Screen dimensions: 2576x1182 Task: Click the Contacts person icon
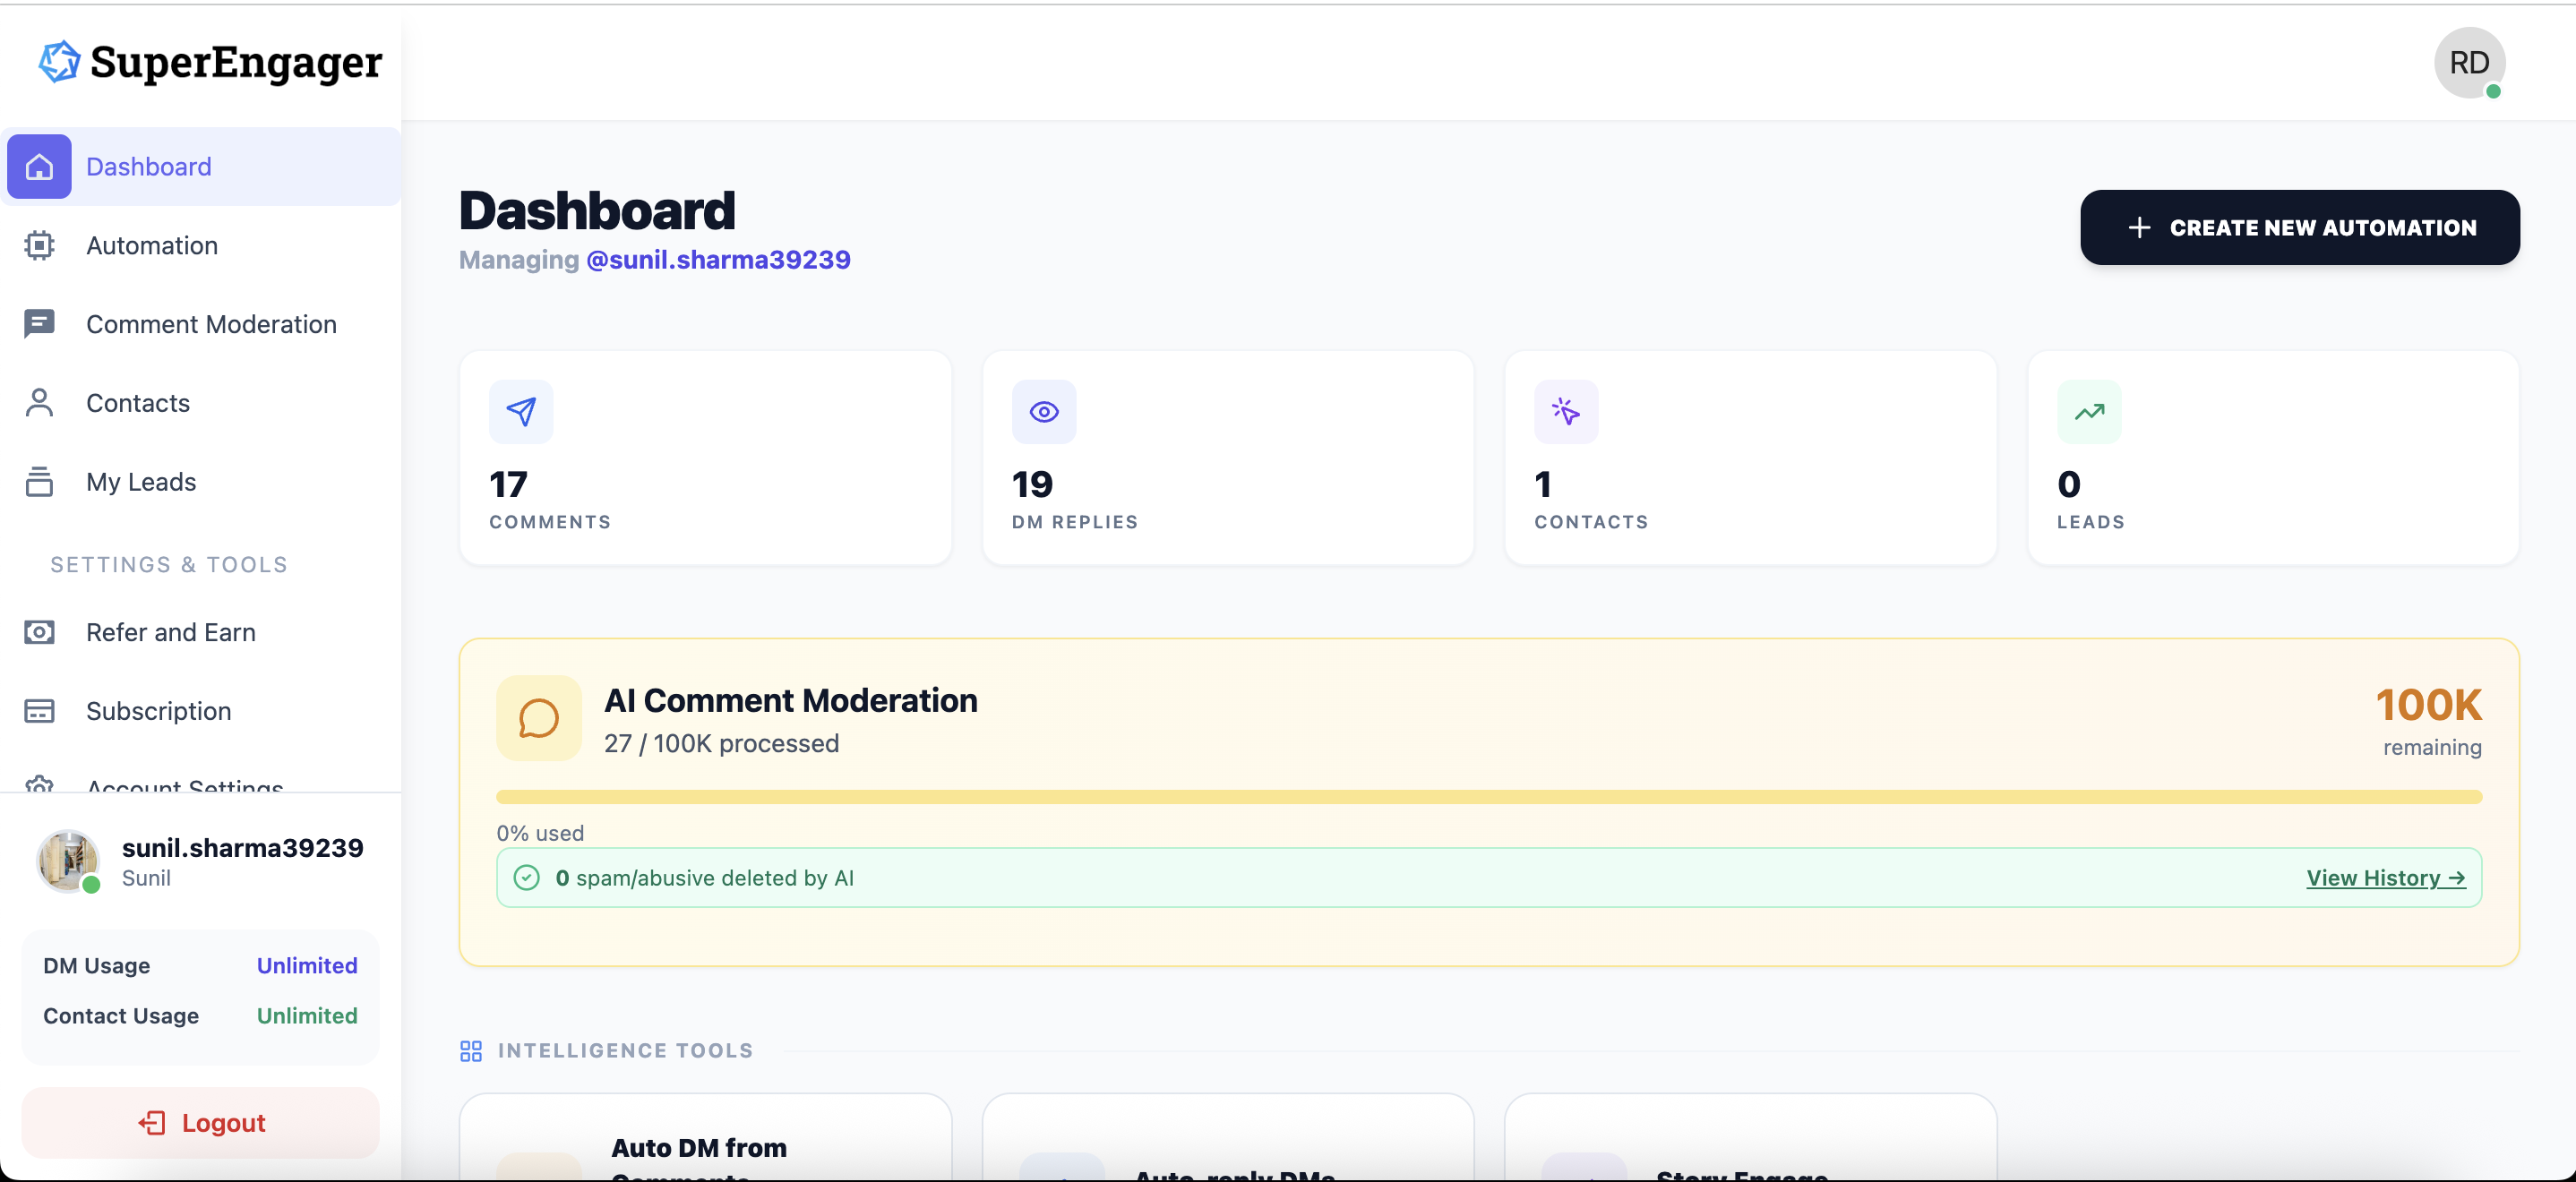click(39, 403)
